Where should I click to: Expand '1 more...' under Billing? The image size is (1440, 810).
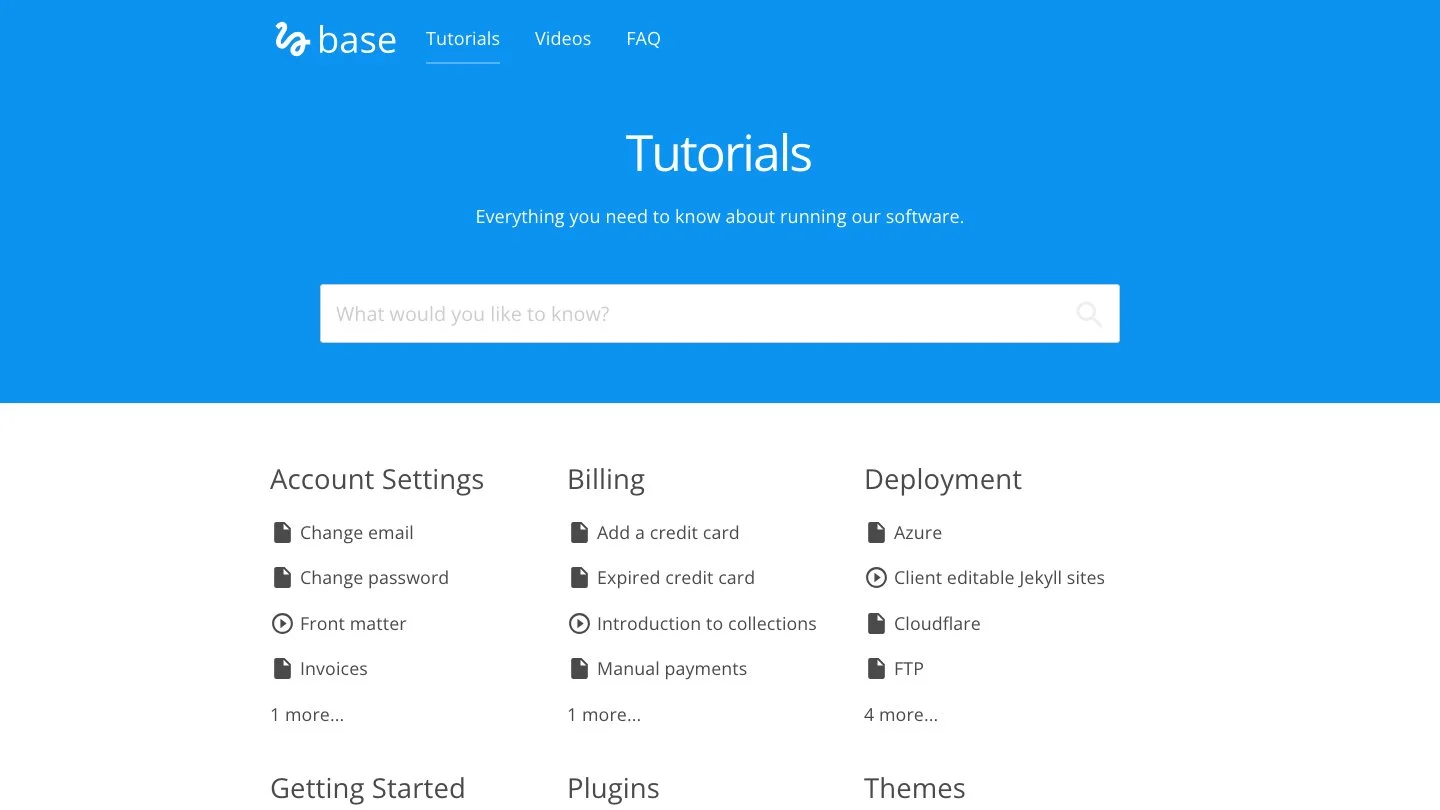[604, 715]
